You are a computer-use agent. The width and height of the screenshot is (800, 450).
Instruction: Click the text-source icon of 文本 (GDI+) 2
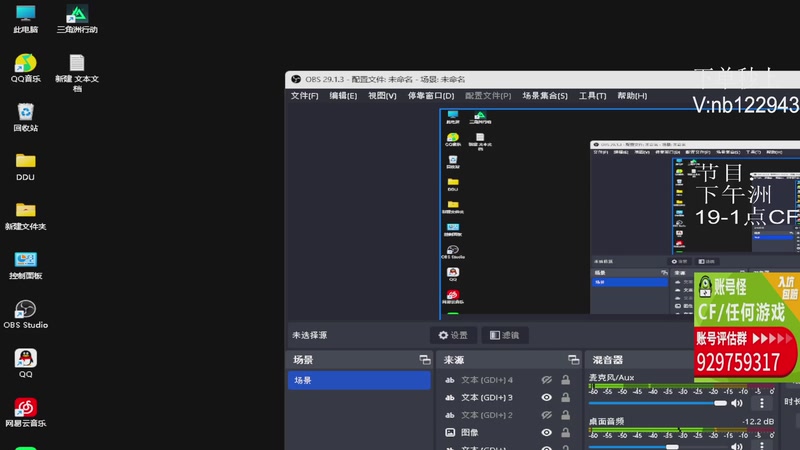(449, 415)
